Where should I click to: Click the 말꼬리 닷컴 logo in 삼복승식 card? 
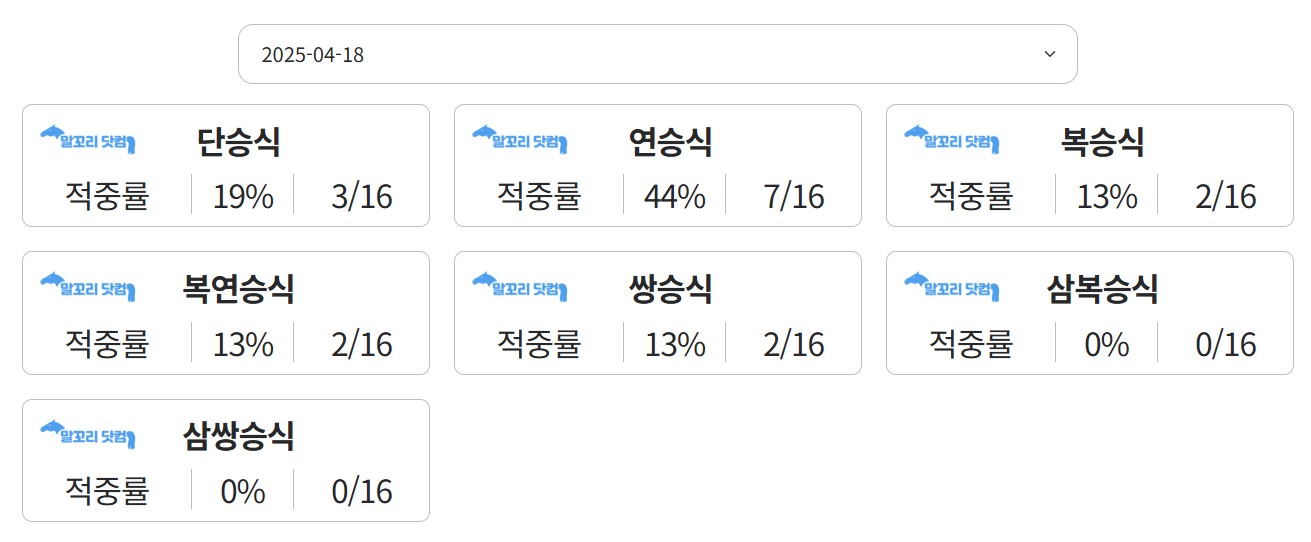coord(952,287)
